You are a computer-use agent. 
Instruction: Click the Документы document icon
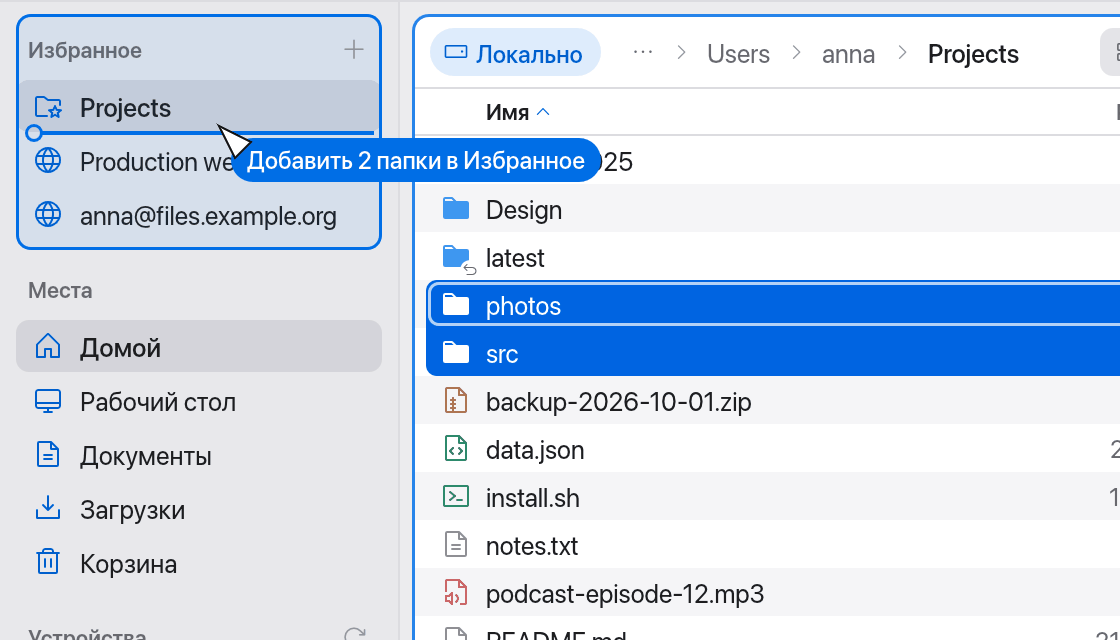pos(48,454)
